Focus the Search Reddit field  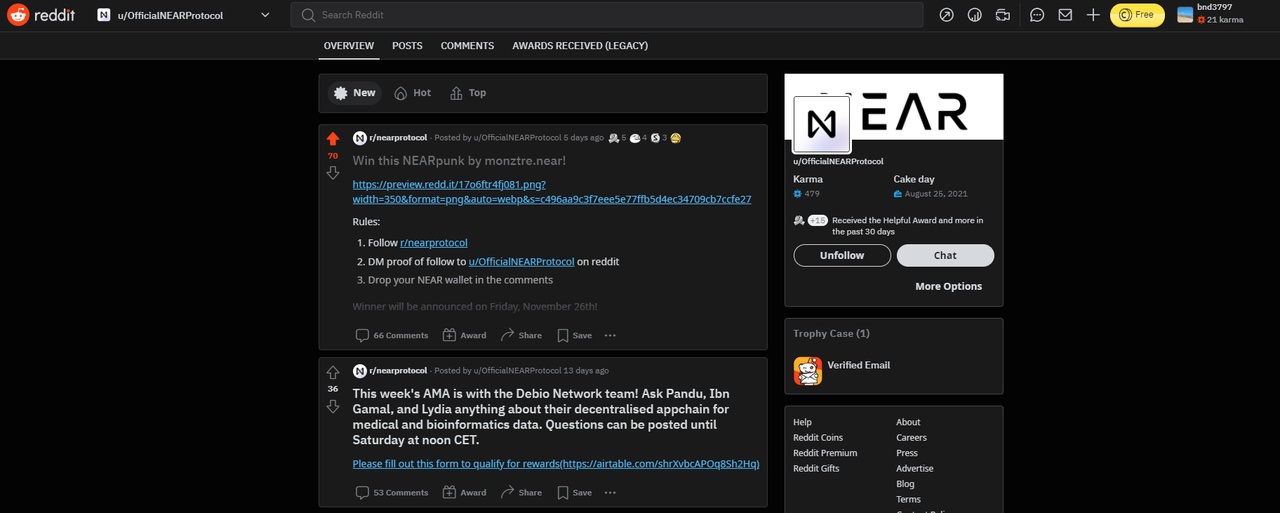click(x=607, y=15)
